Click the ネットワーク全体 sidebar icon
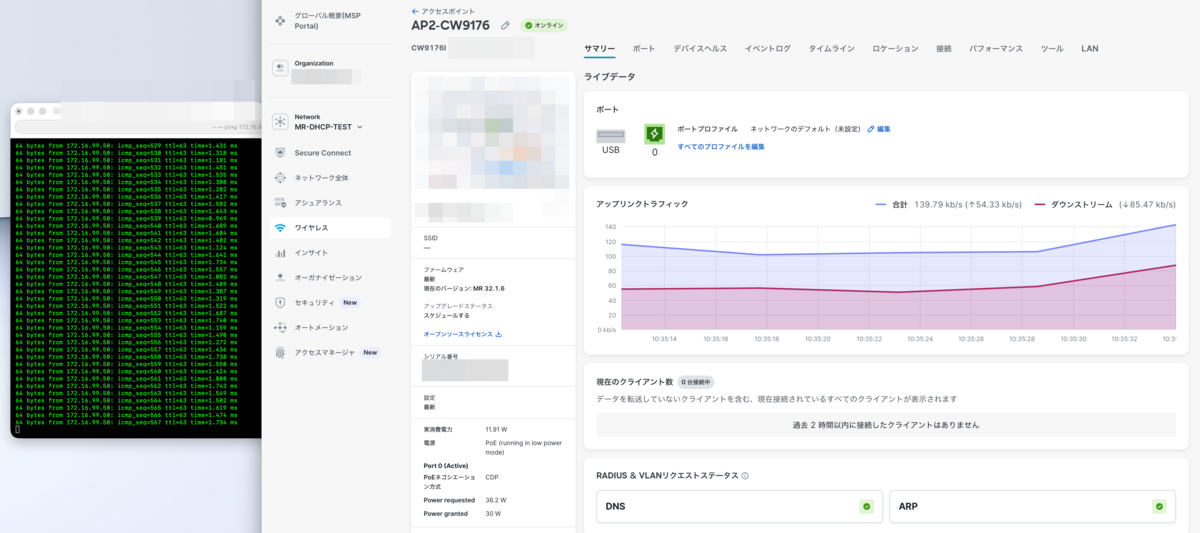Viewport: 1200px width, 533px height. pyautogui.click(x=280, y=178)
